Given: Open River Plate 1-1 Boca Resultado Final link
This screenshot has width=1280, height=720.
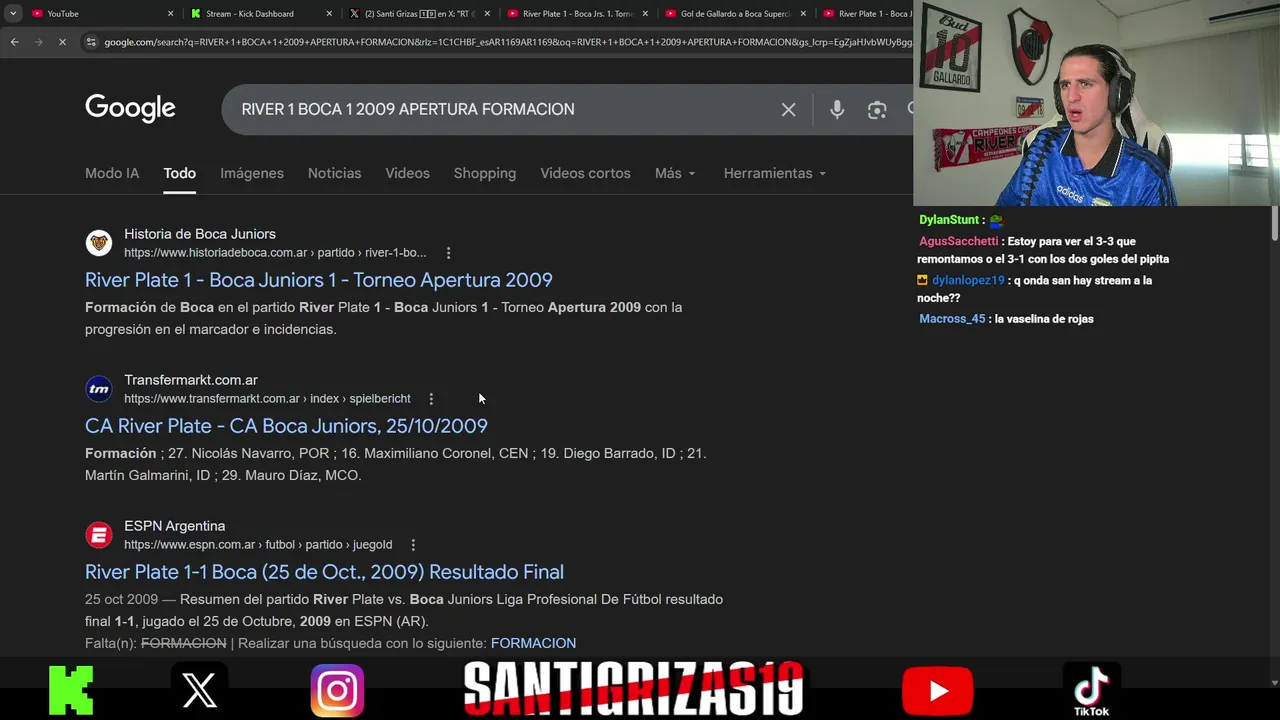Looking at the screenshot, I should [324, 572].
